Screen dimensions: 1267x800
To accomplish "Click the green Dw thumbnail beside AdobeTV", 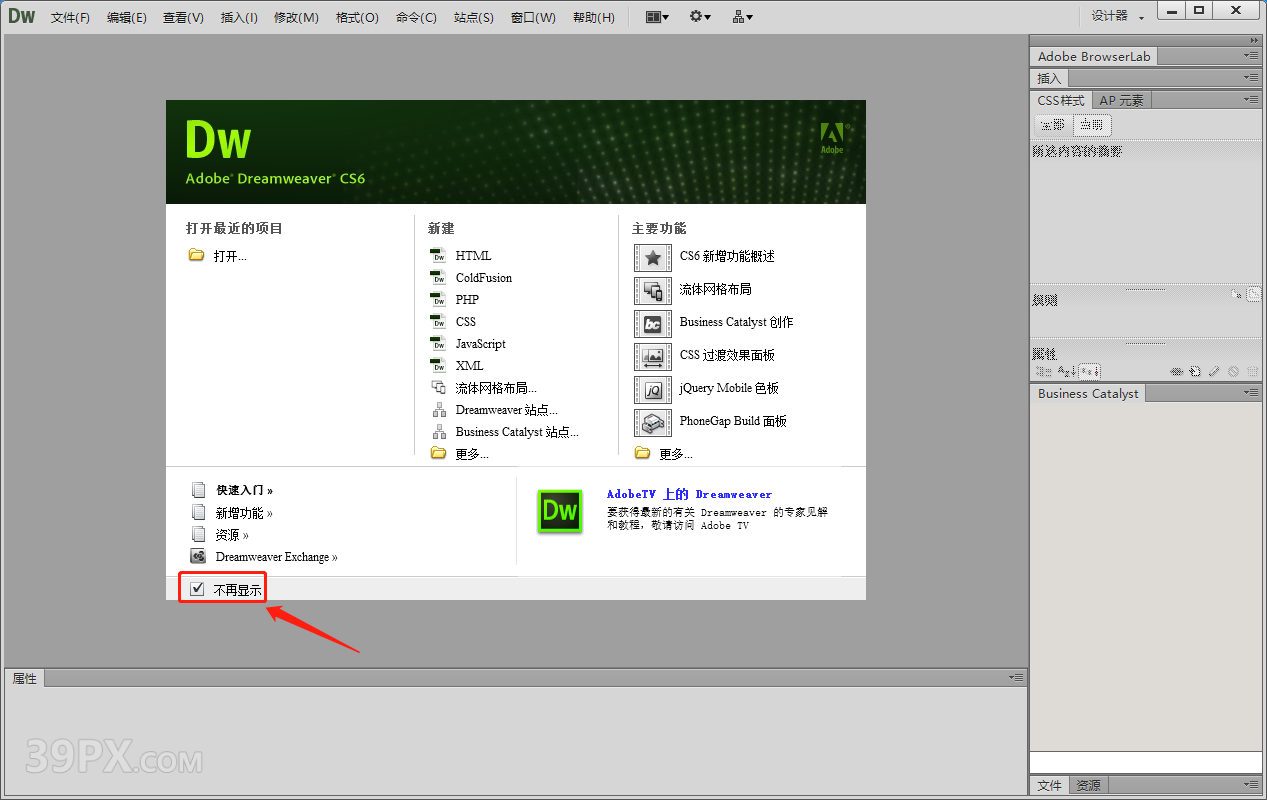I will (x=560, y=512).
